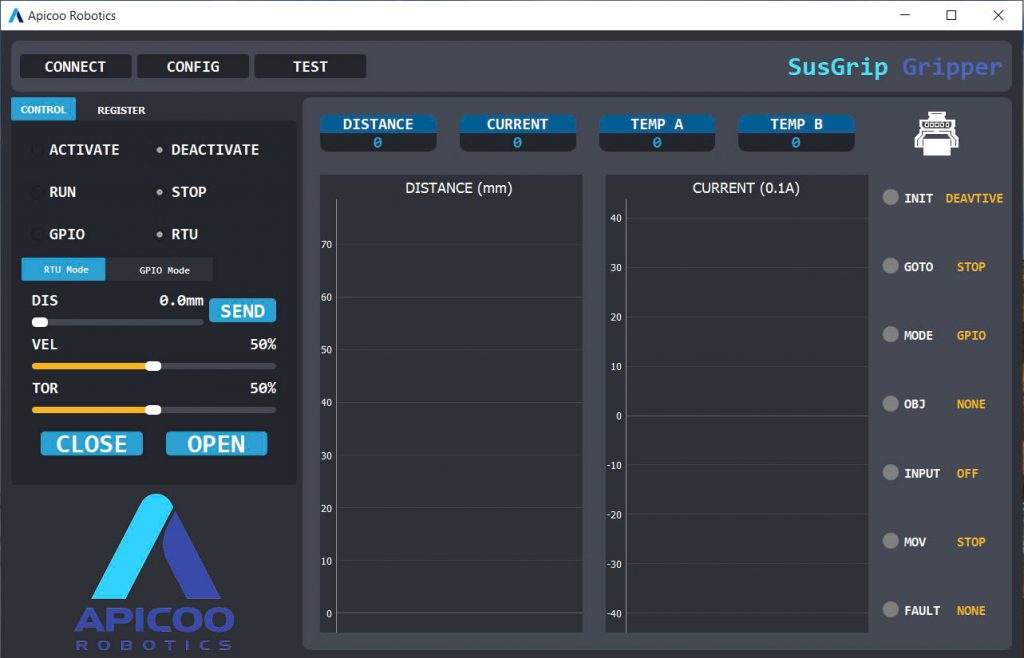The image size is (1024, 658).
Task: Click the 'NONE' FAULT status text
Action: (971, 610)
